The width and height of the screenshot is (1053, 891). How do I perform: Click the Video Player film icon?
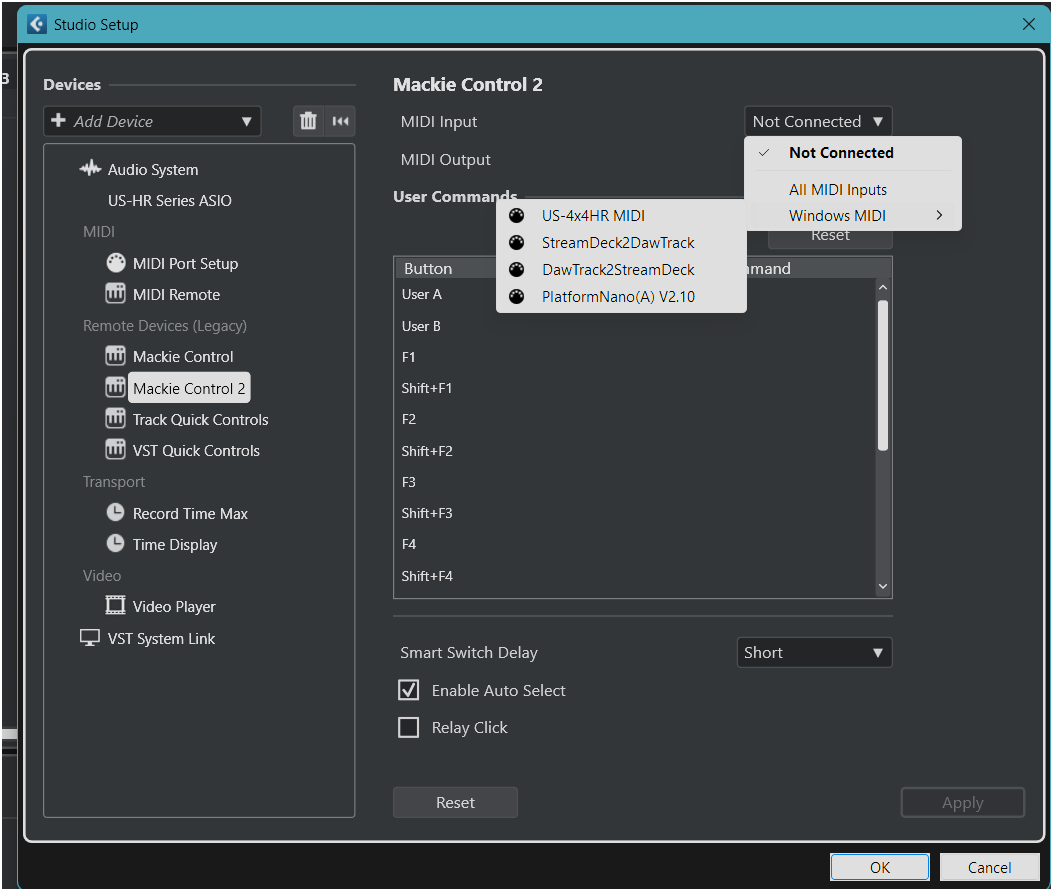pos(116,606)
